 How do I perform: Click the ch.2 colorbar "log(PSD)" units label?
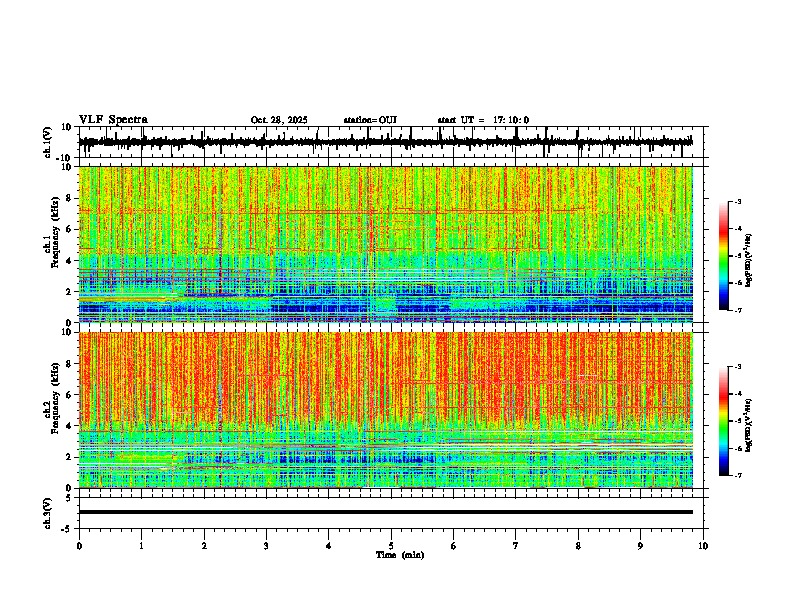click(749, 426)
